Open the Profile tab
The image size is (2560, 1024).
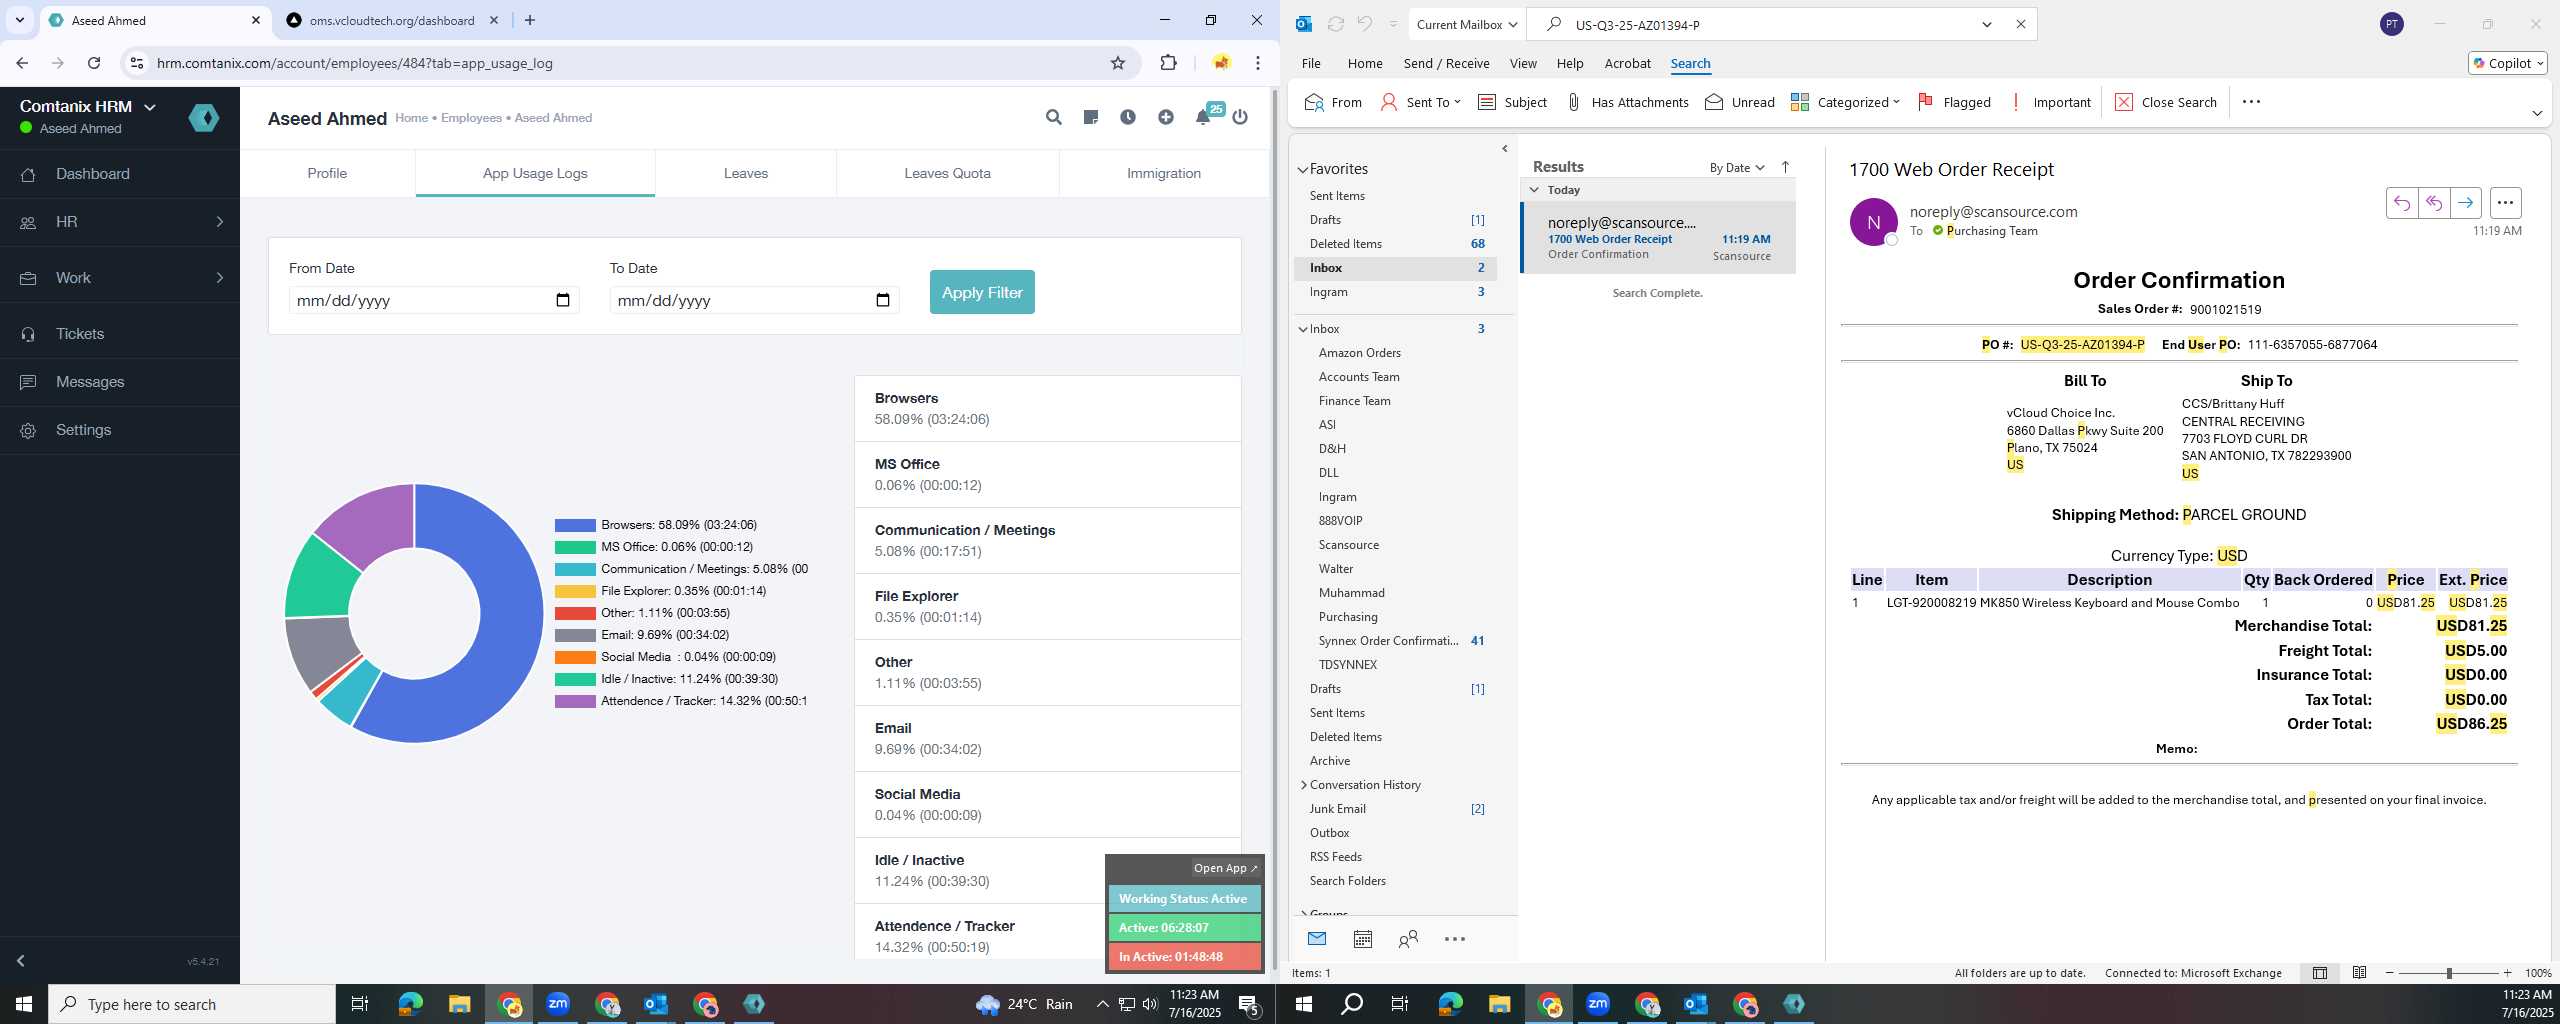click(x=327, y=173)
